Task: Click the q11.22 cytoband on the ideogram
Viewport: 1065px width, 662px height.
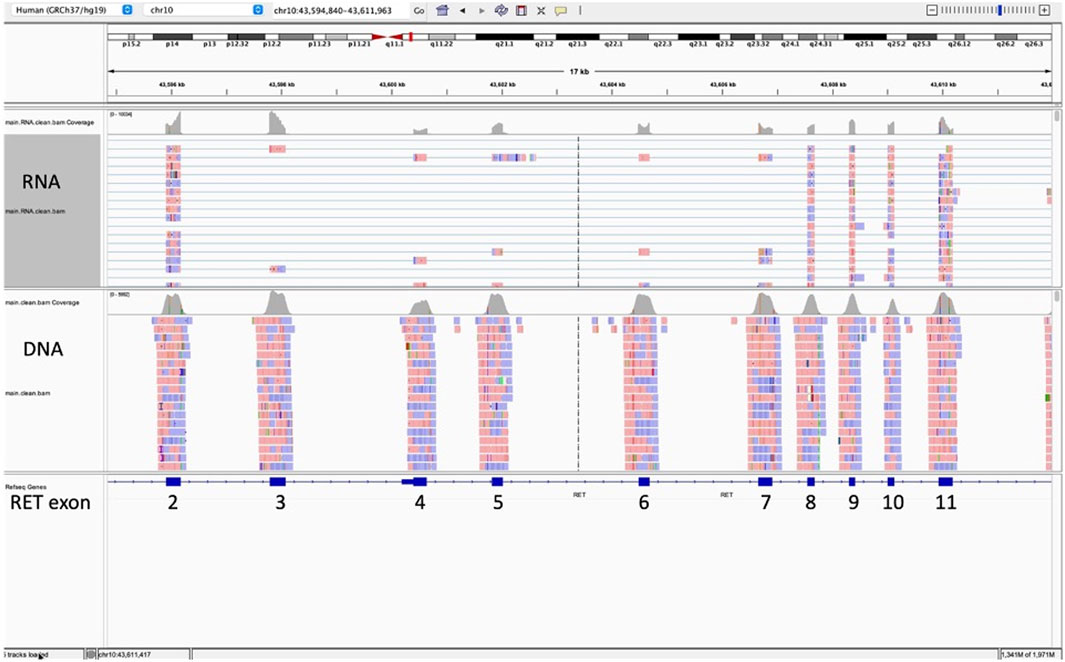Action: tap(441, 36)
